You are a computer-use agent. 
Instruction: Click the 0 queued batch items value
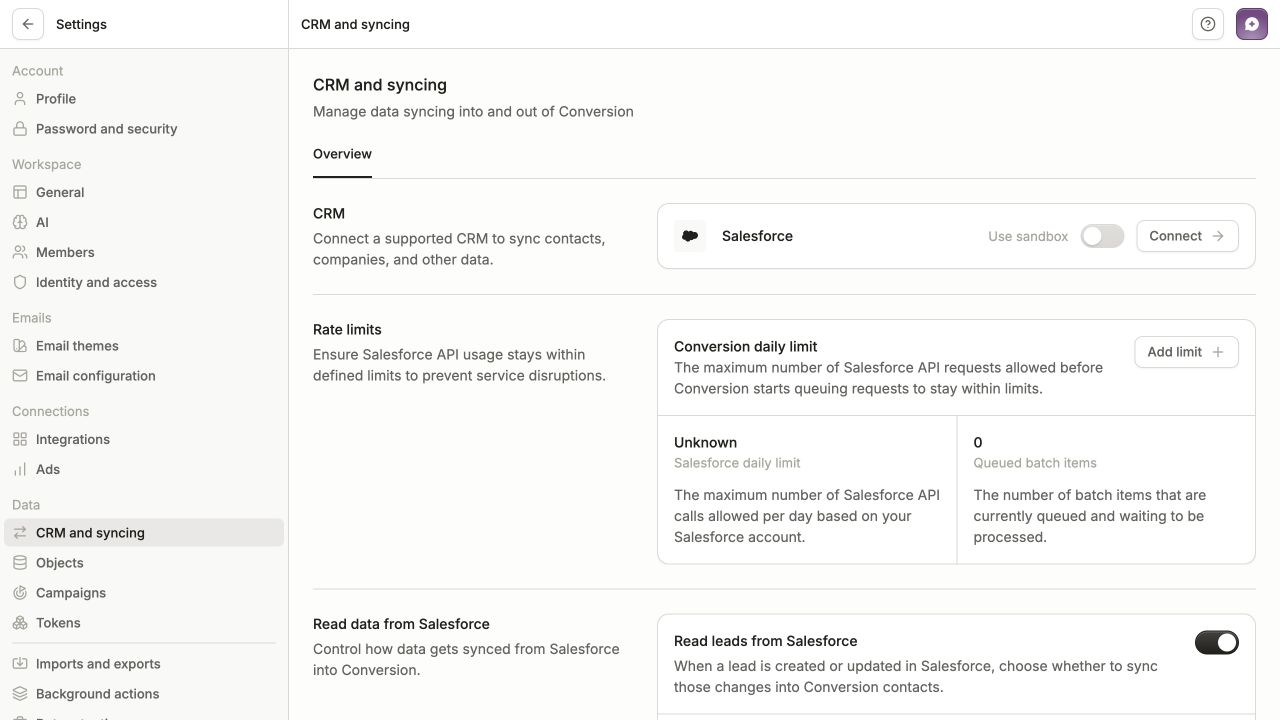pyautogui.click(x=978, y=442)
